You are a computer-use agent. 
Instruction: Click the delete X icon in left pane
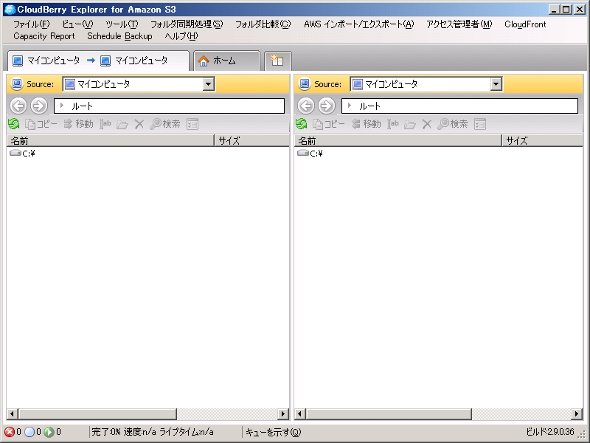pyautogui.click(x=139, y=124)
